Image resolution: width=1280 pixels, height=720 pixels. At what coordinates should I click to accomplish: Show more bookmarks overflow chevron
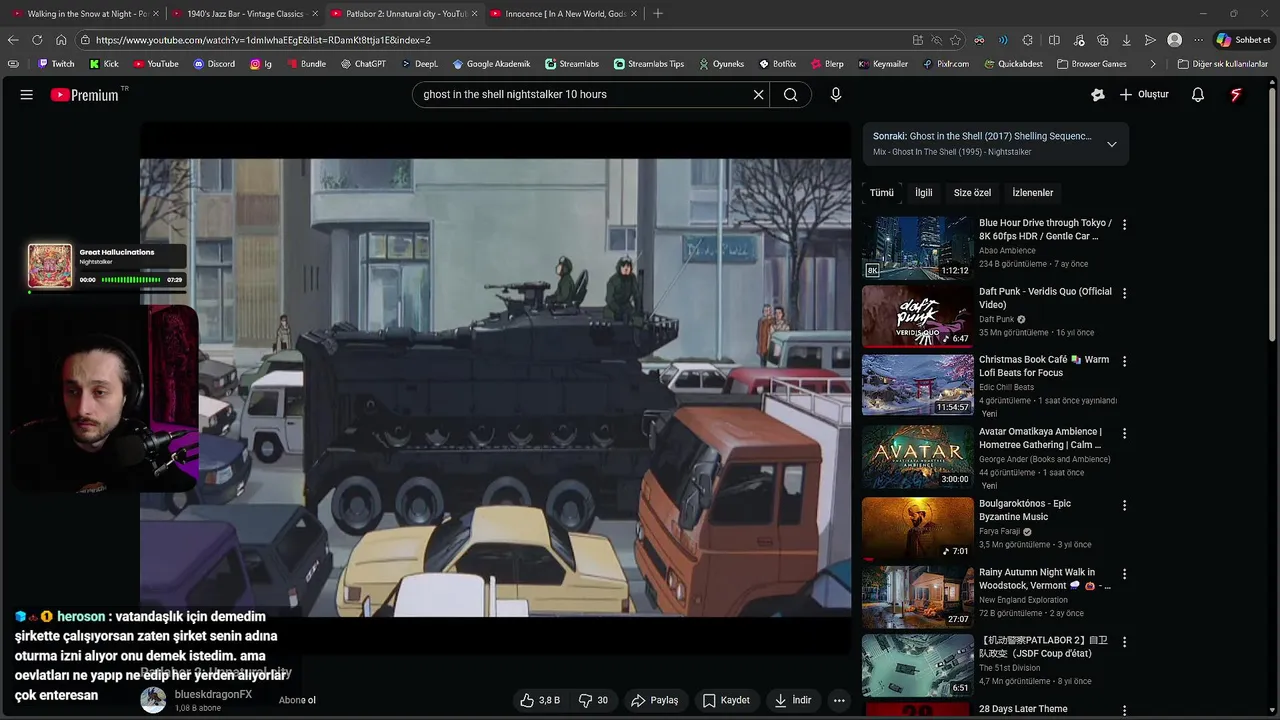1153,64
